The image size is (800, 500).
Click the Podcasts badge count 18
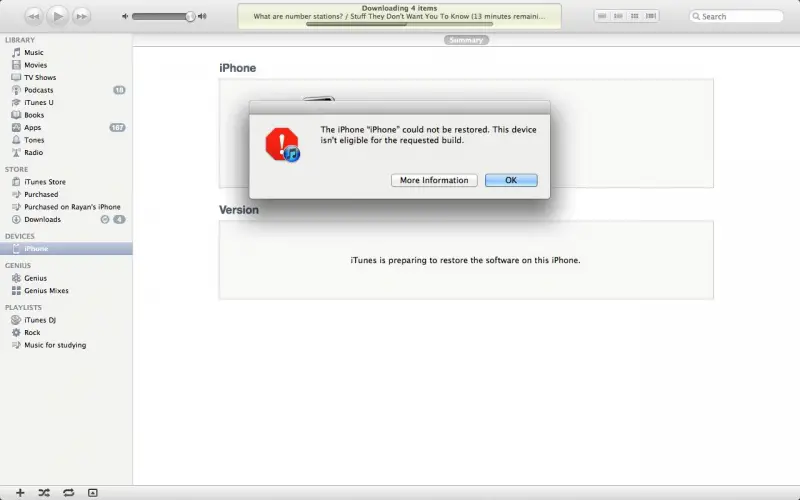tap(119, 90)
